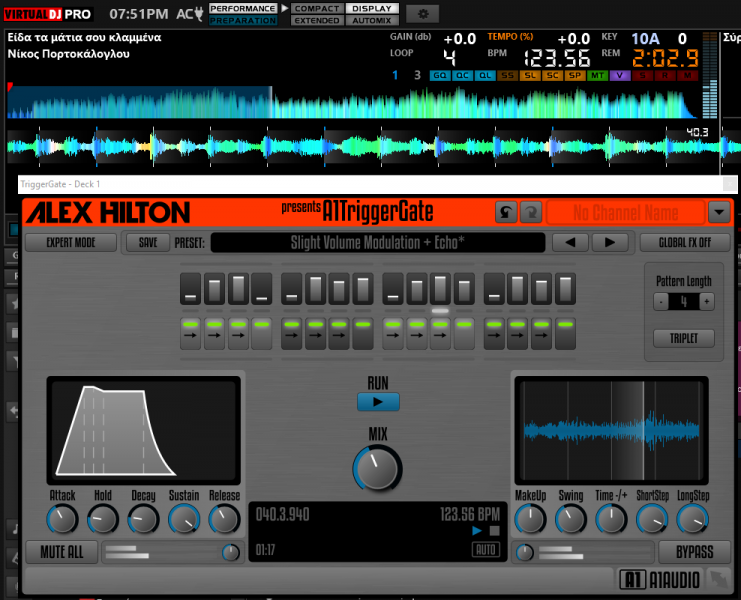Click the A1AUDIO logo
741x600 pixels.
click(660, 580)
